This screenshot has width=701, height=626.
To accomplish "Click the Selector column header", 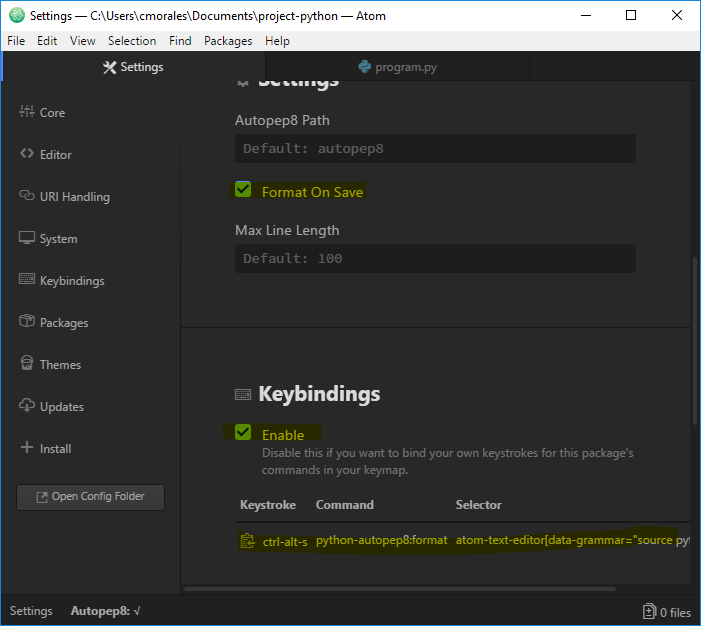I will coord(478,505).
